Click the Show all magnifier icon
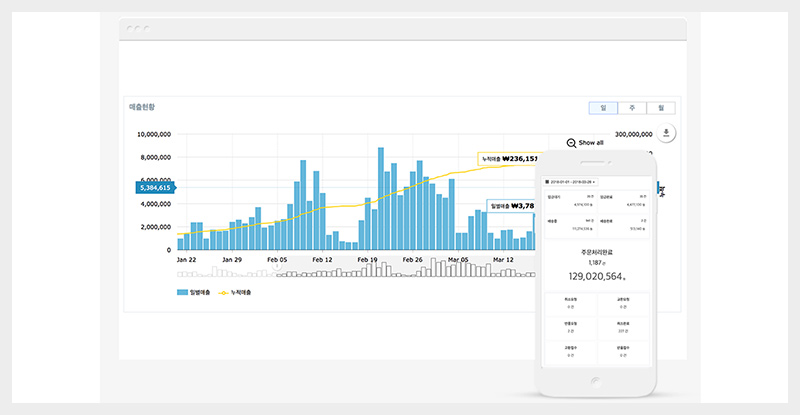The width and height of the screenshot is (800, 415). (571, 143)
